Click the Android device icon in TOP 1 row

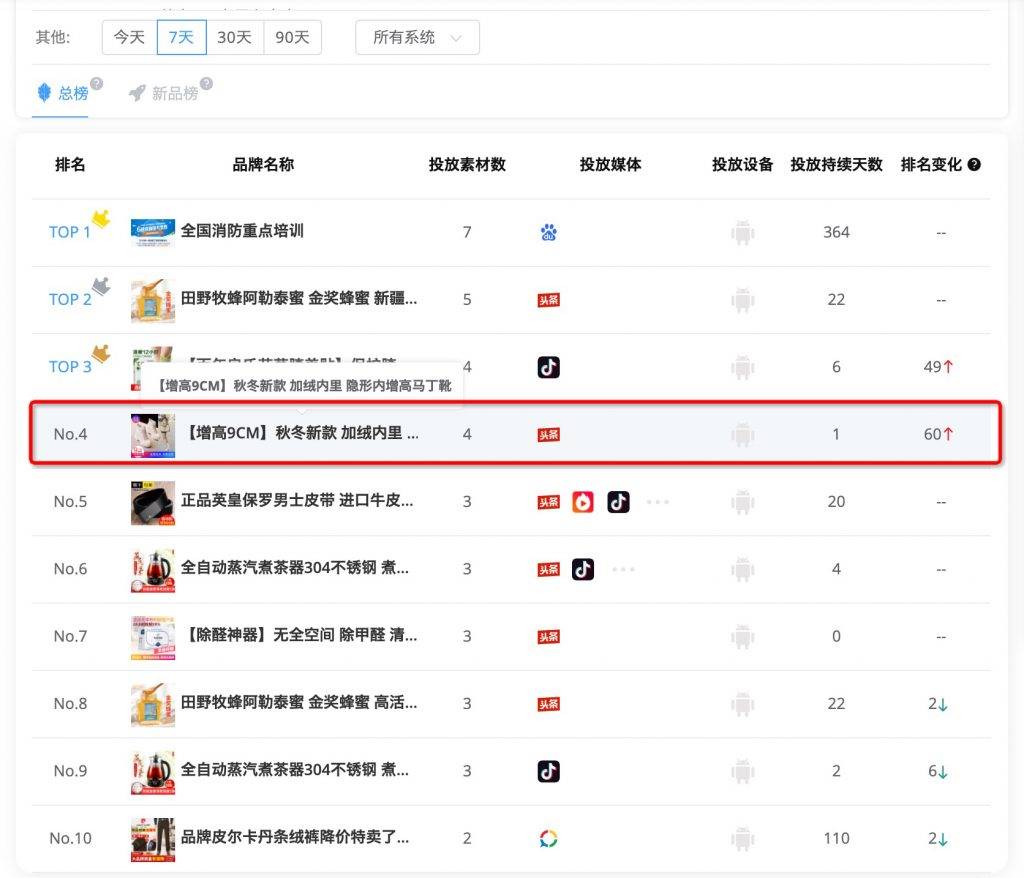click(742, 232)
